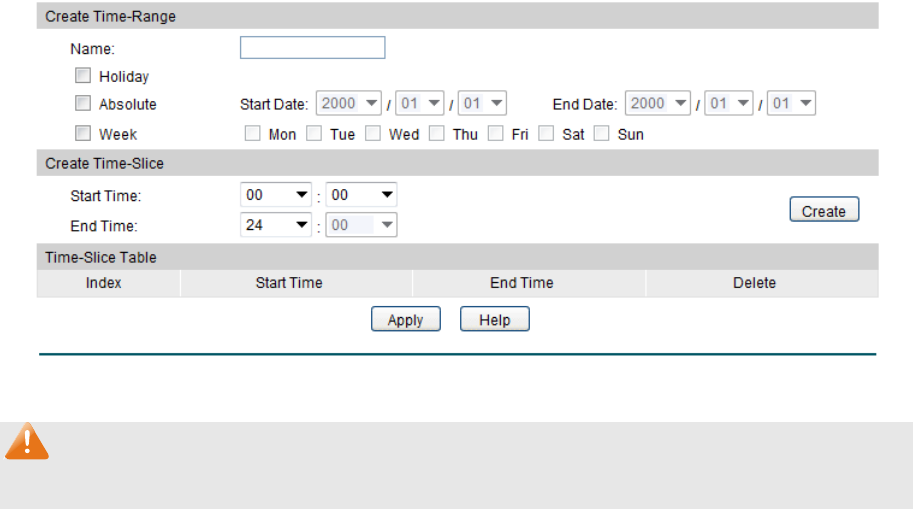Open the Start Date year dropdown
Image resolution: width=913 pixels, height=509 pixels.
pyautogui.click(x=349, y=104)
